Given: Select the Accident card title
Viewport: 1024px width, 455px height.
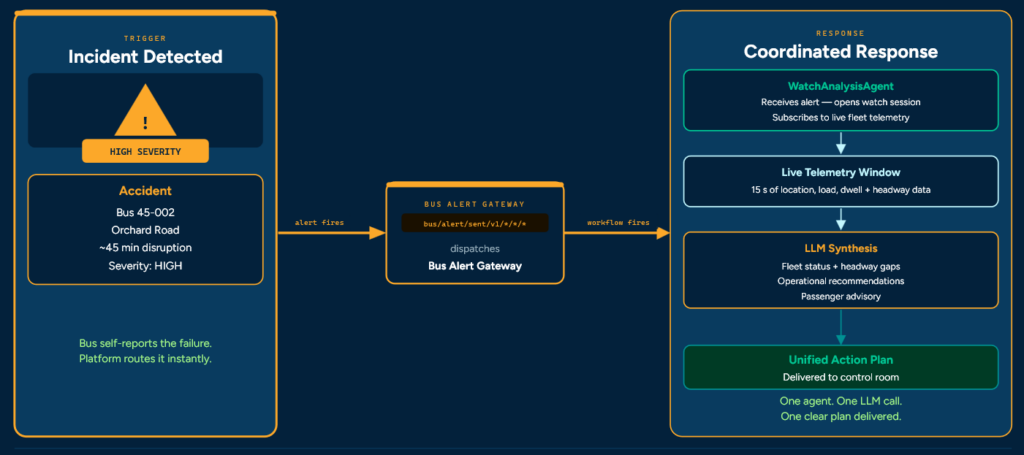Looking at the screenshot, I should (x=145, y=191).
